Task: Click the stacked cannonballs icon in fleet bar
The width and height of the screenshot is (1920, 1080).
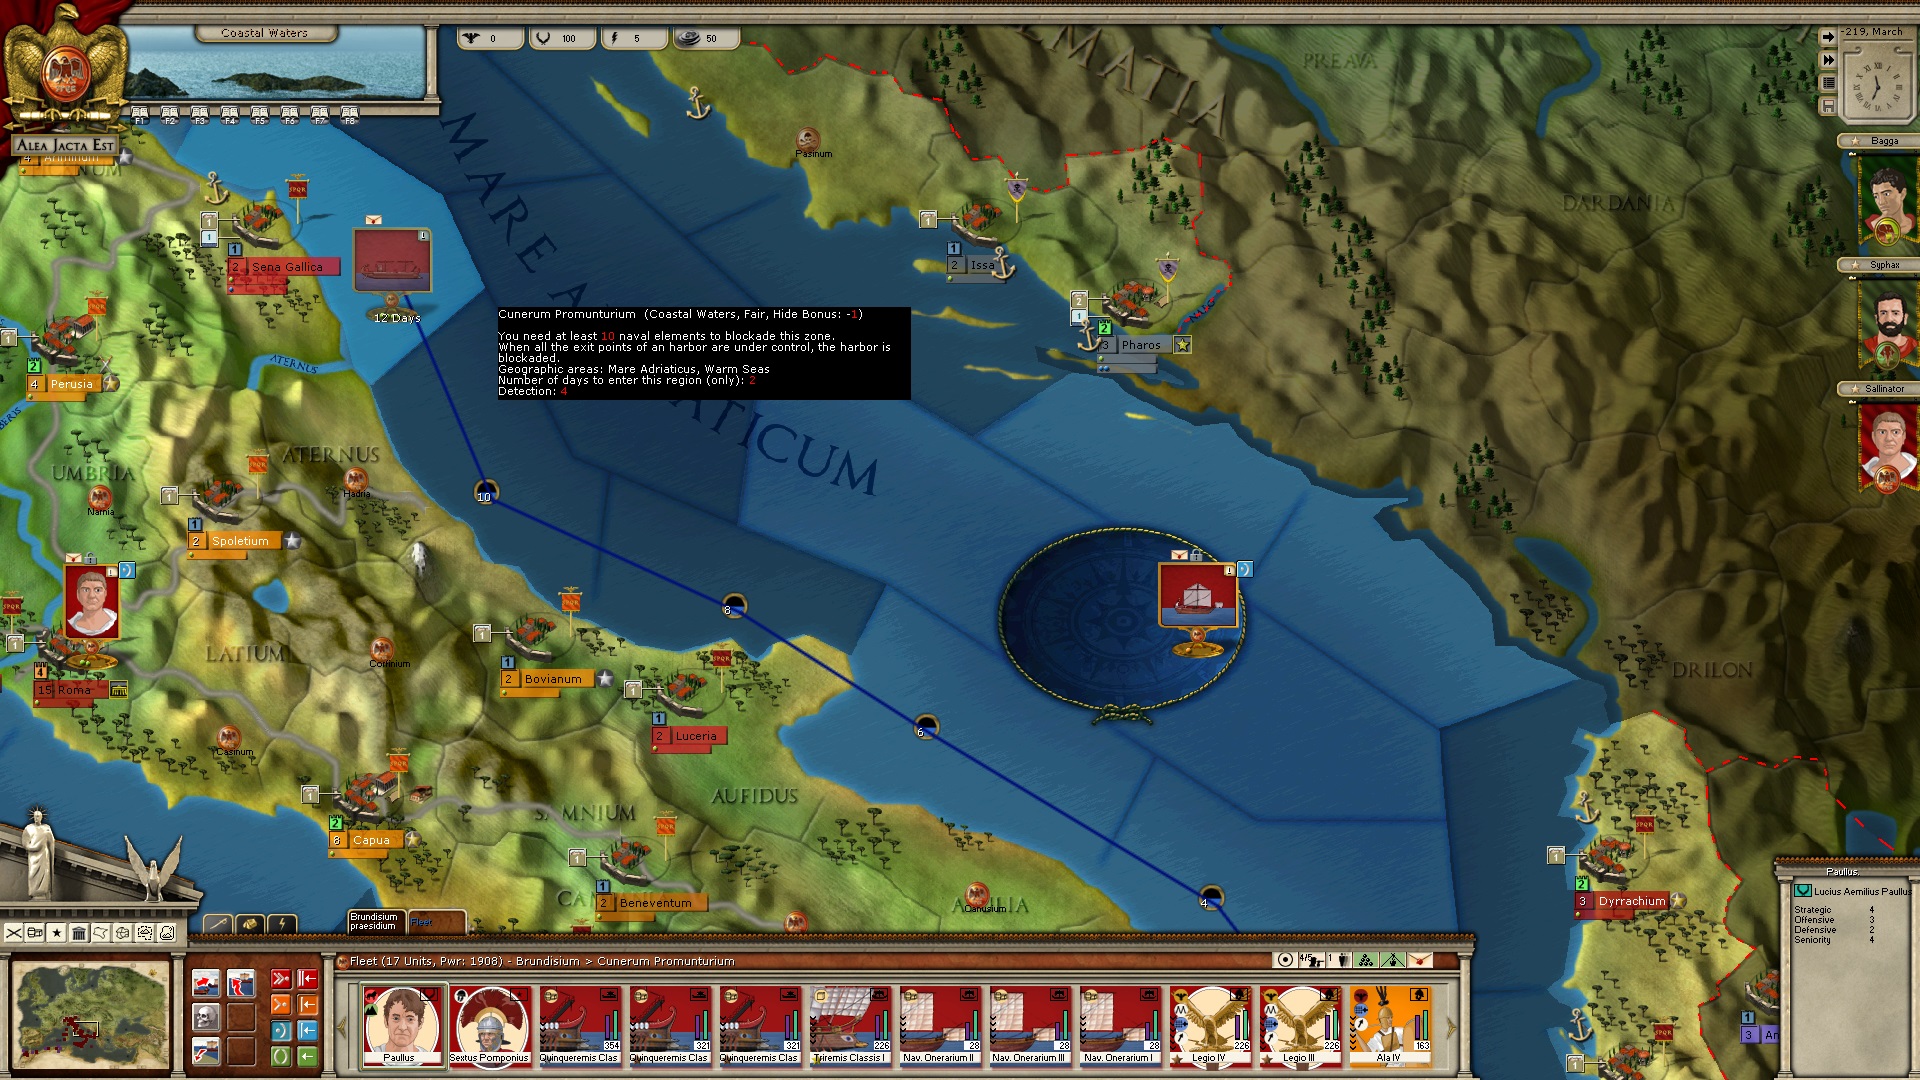Action: 1366,960
